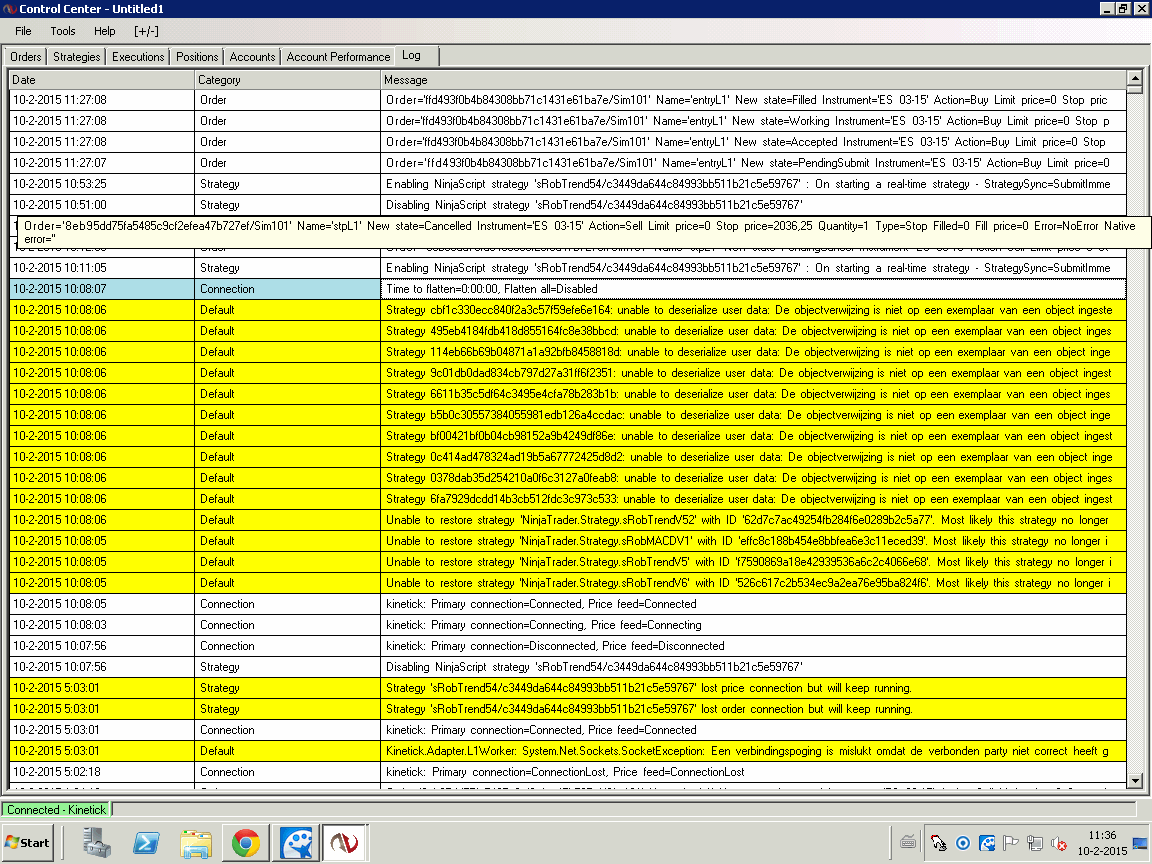Select the Strategy b5b0c30557384055981edb126a4ccdac row
This screenshot has width=1152, height=864.
tap(568, 415)
